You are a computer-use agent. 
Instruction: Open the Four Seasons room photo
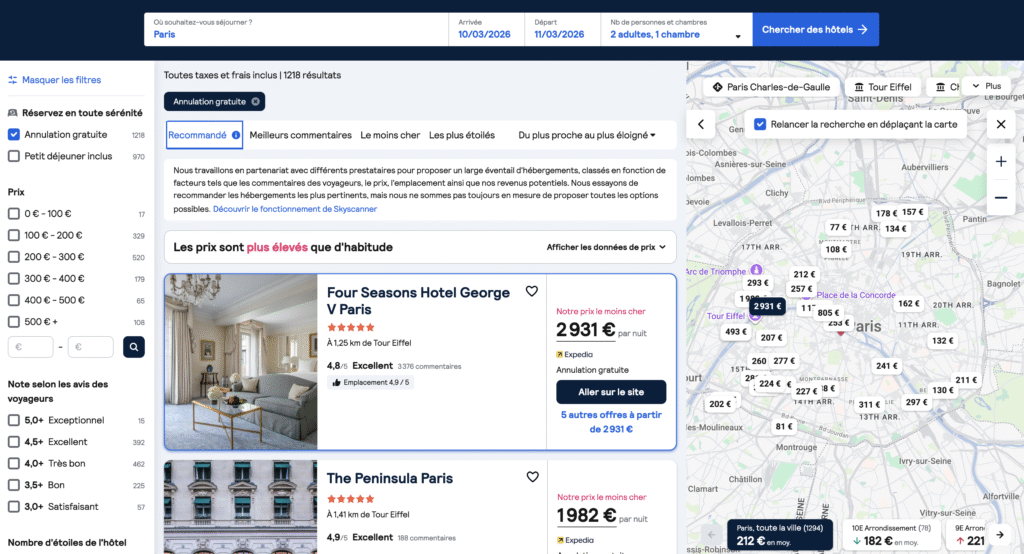tap(241, 362)
